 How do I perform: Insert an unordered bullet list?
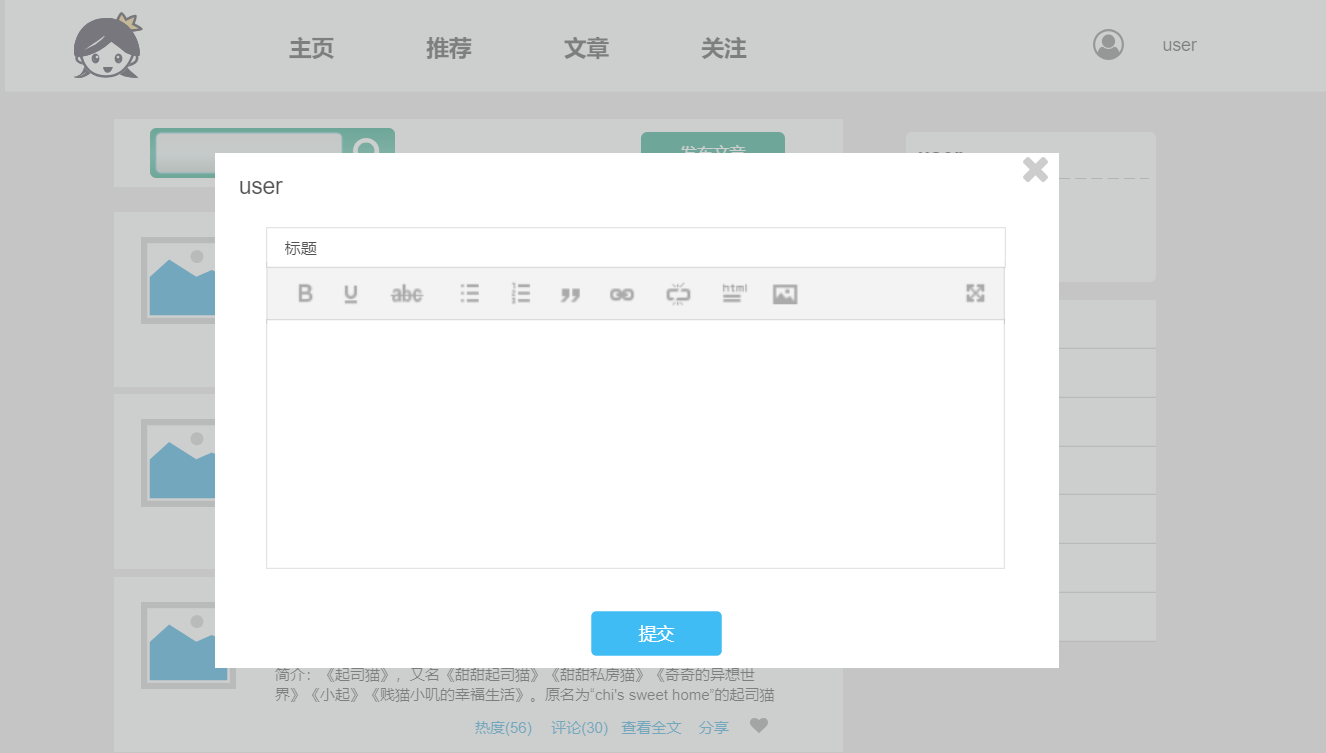click(469, 293)
